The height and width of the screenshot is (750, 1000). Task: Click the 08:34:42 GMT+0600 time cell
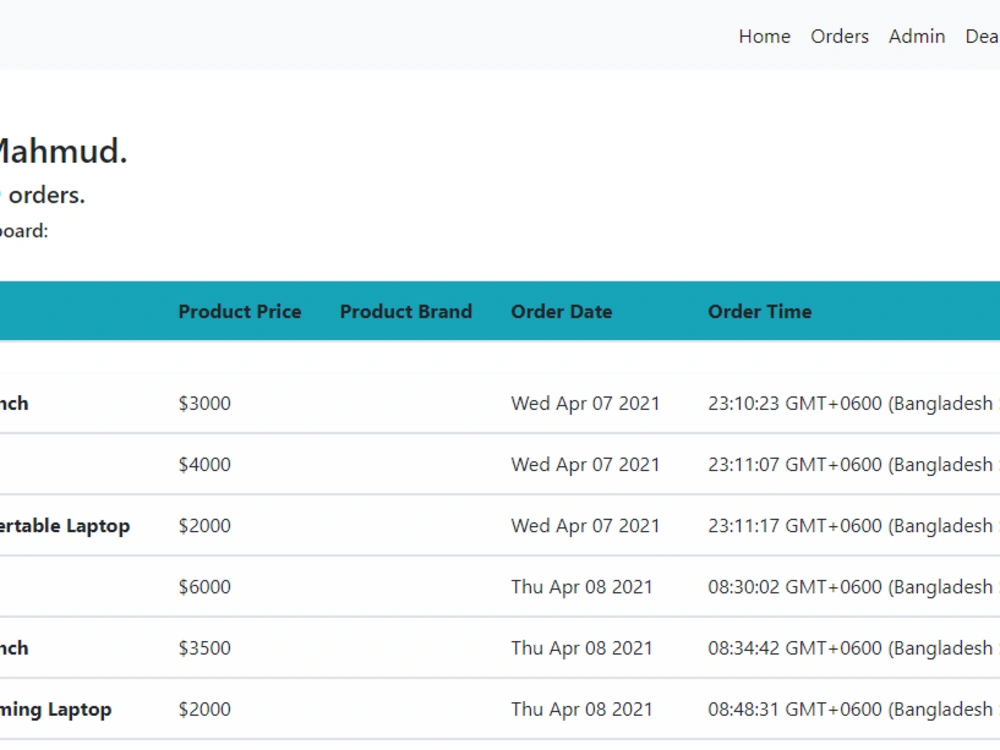coord(854,648)
